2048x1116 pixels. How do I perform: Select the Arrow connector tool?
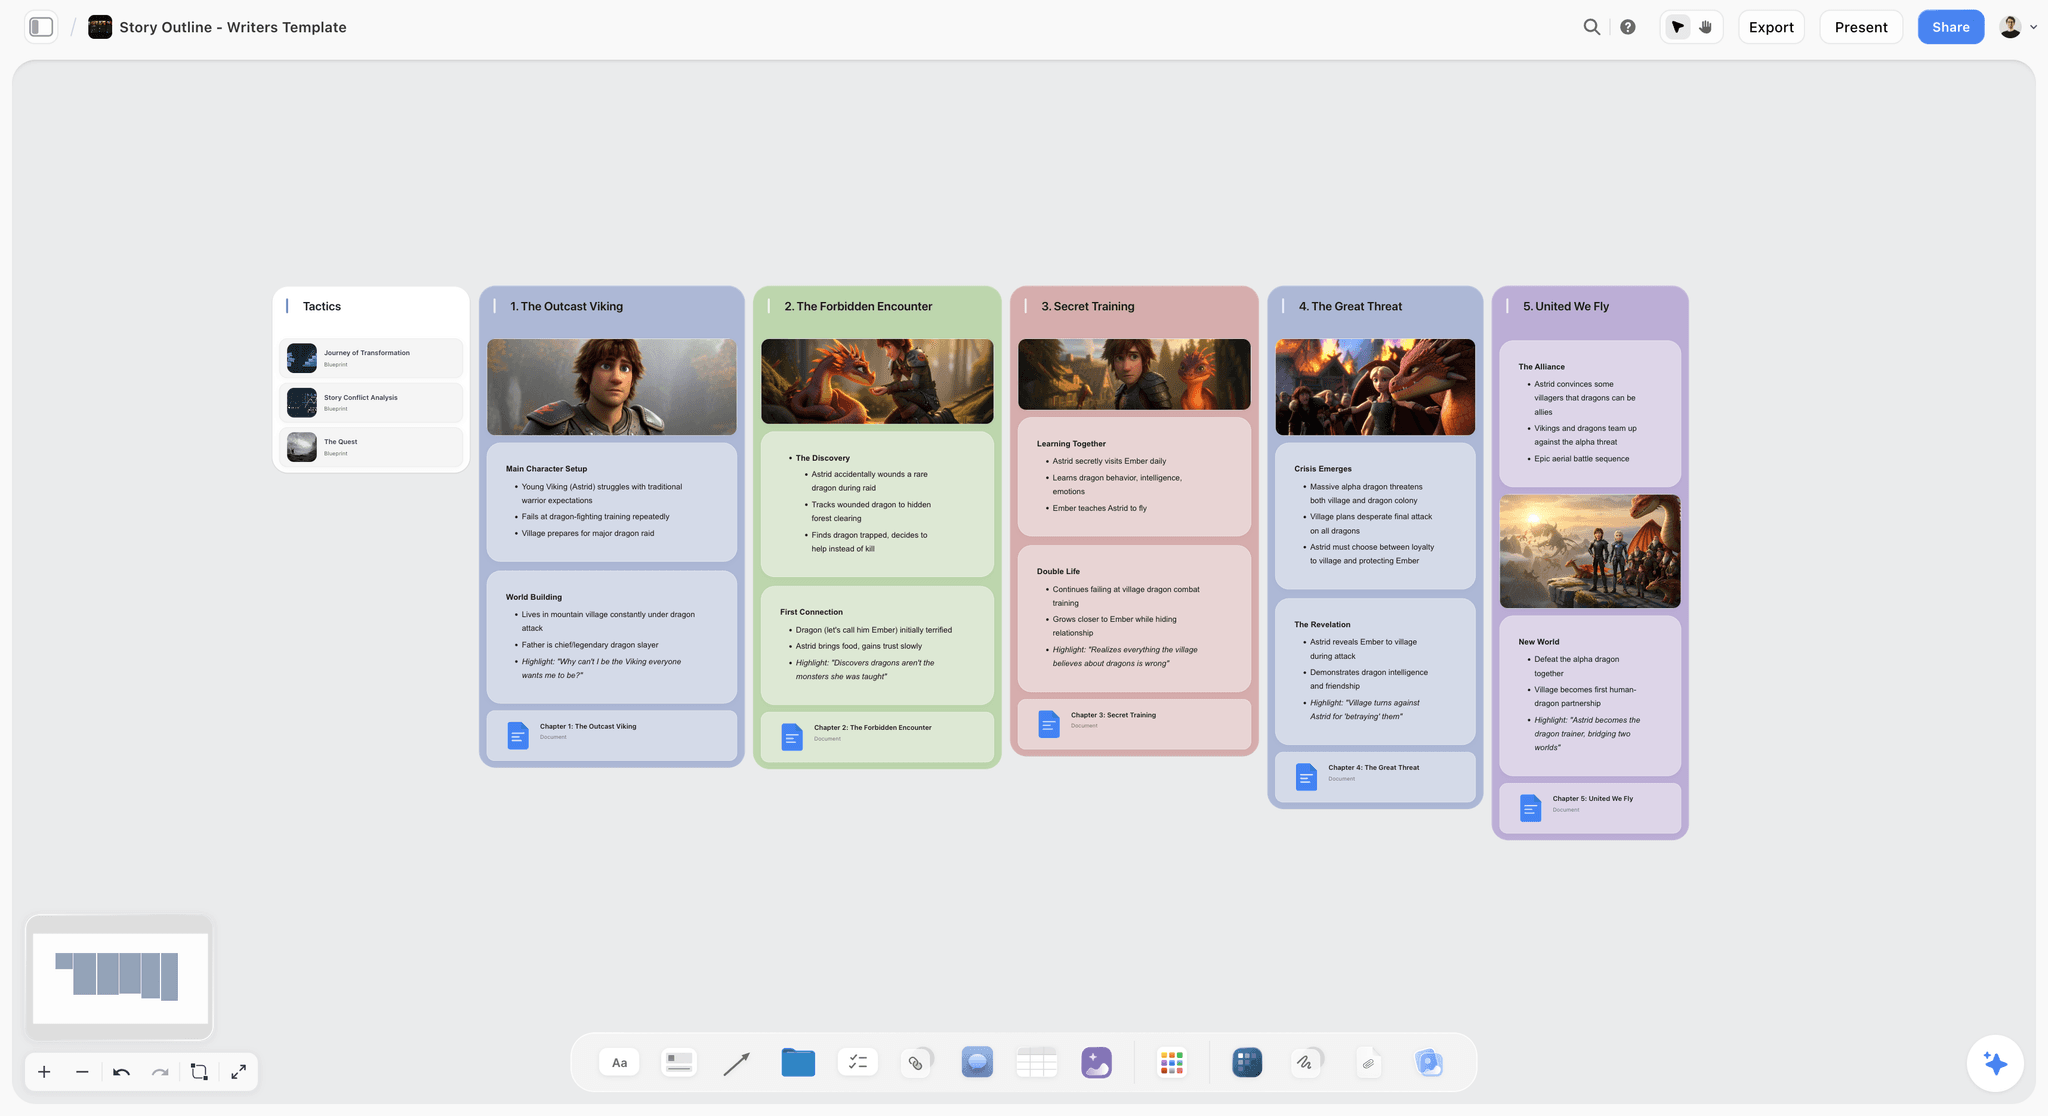737,1063
